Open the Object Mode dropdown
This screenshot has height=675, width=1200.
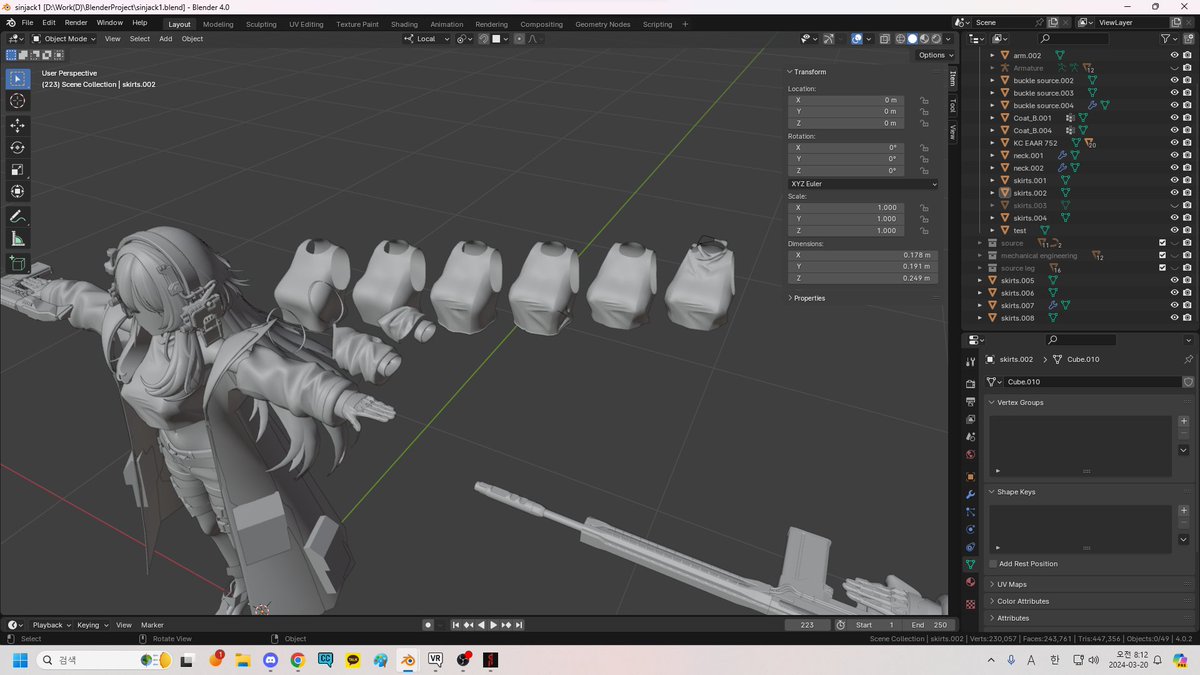click(x=64, y=39)
